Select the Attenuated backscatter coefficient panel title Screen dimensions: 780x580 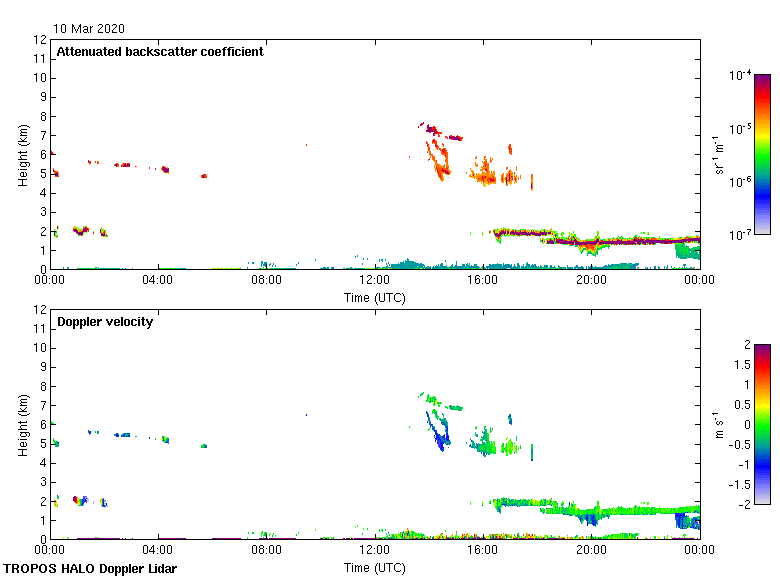(x=160, y=52)
